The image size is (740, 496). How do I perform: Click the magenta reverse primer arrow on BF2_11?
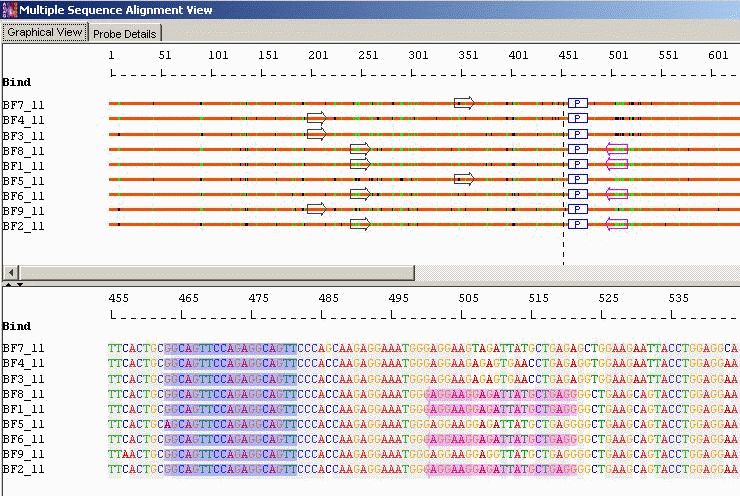click(617, 224)
